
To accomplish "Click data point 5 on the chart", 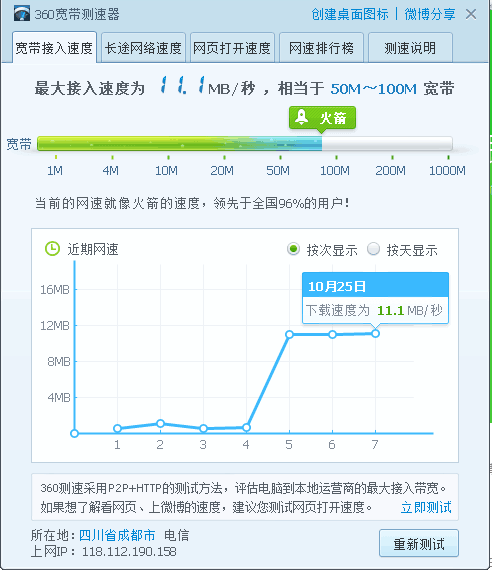I will (289, 334).
